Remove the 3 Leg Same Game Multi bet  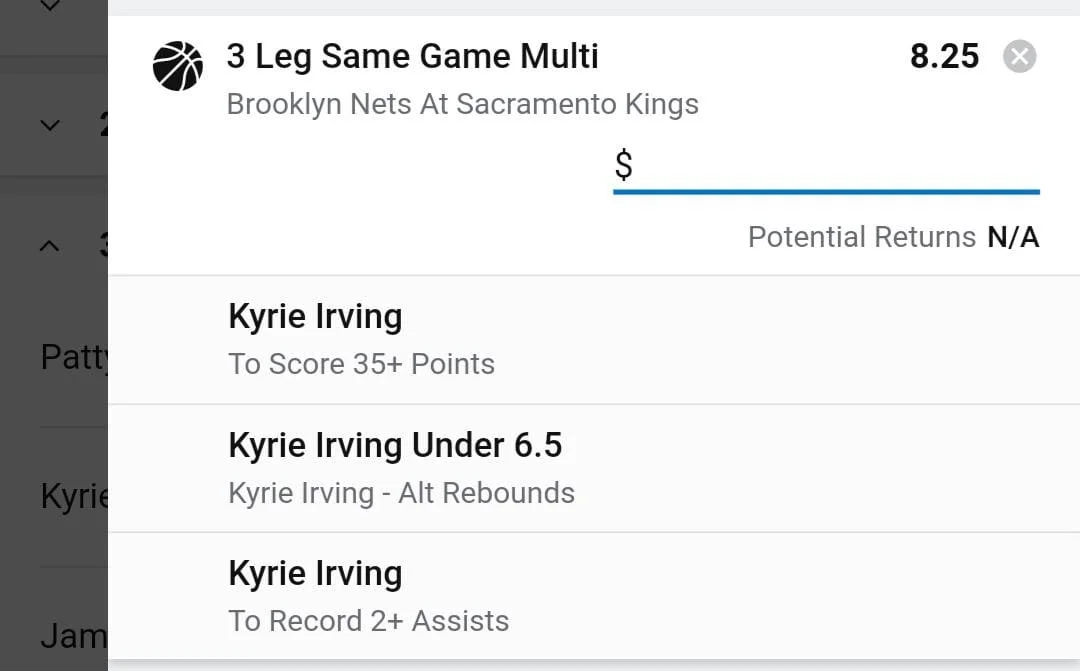[x=1019, y=56]
